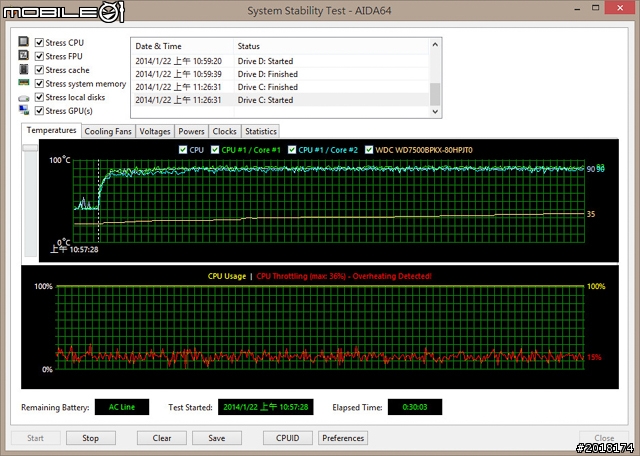Uncheck the Stress FPU checkbox
This screenshot has width=640, height=456.
pyautogui.click(x=39, y=56)
